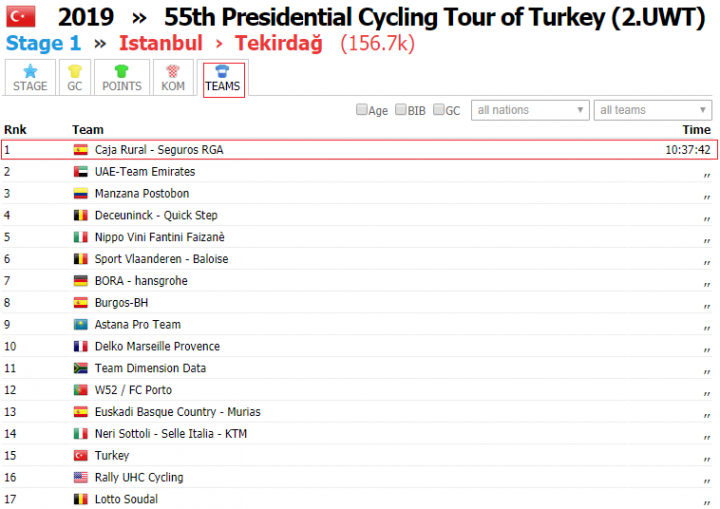Click South African flag beside Dimension Data

click(x=81, y=368)
